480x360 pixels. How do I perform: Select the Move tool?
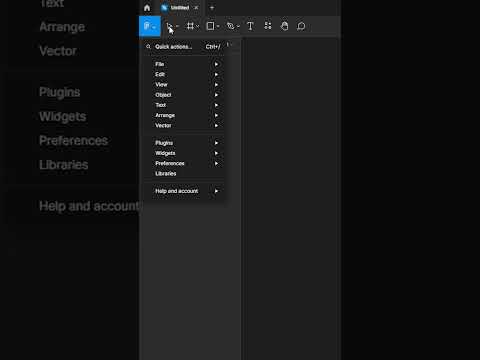[170, 26]
